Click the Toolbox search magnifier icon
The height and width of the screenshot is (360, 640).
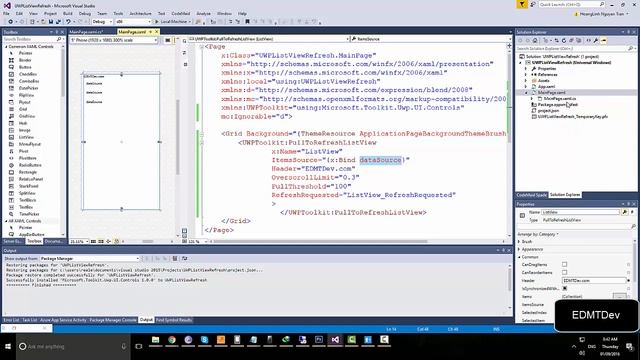[59, 39]
